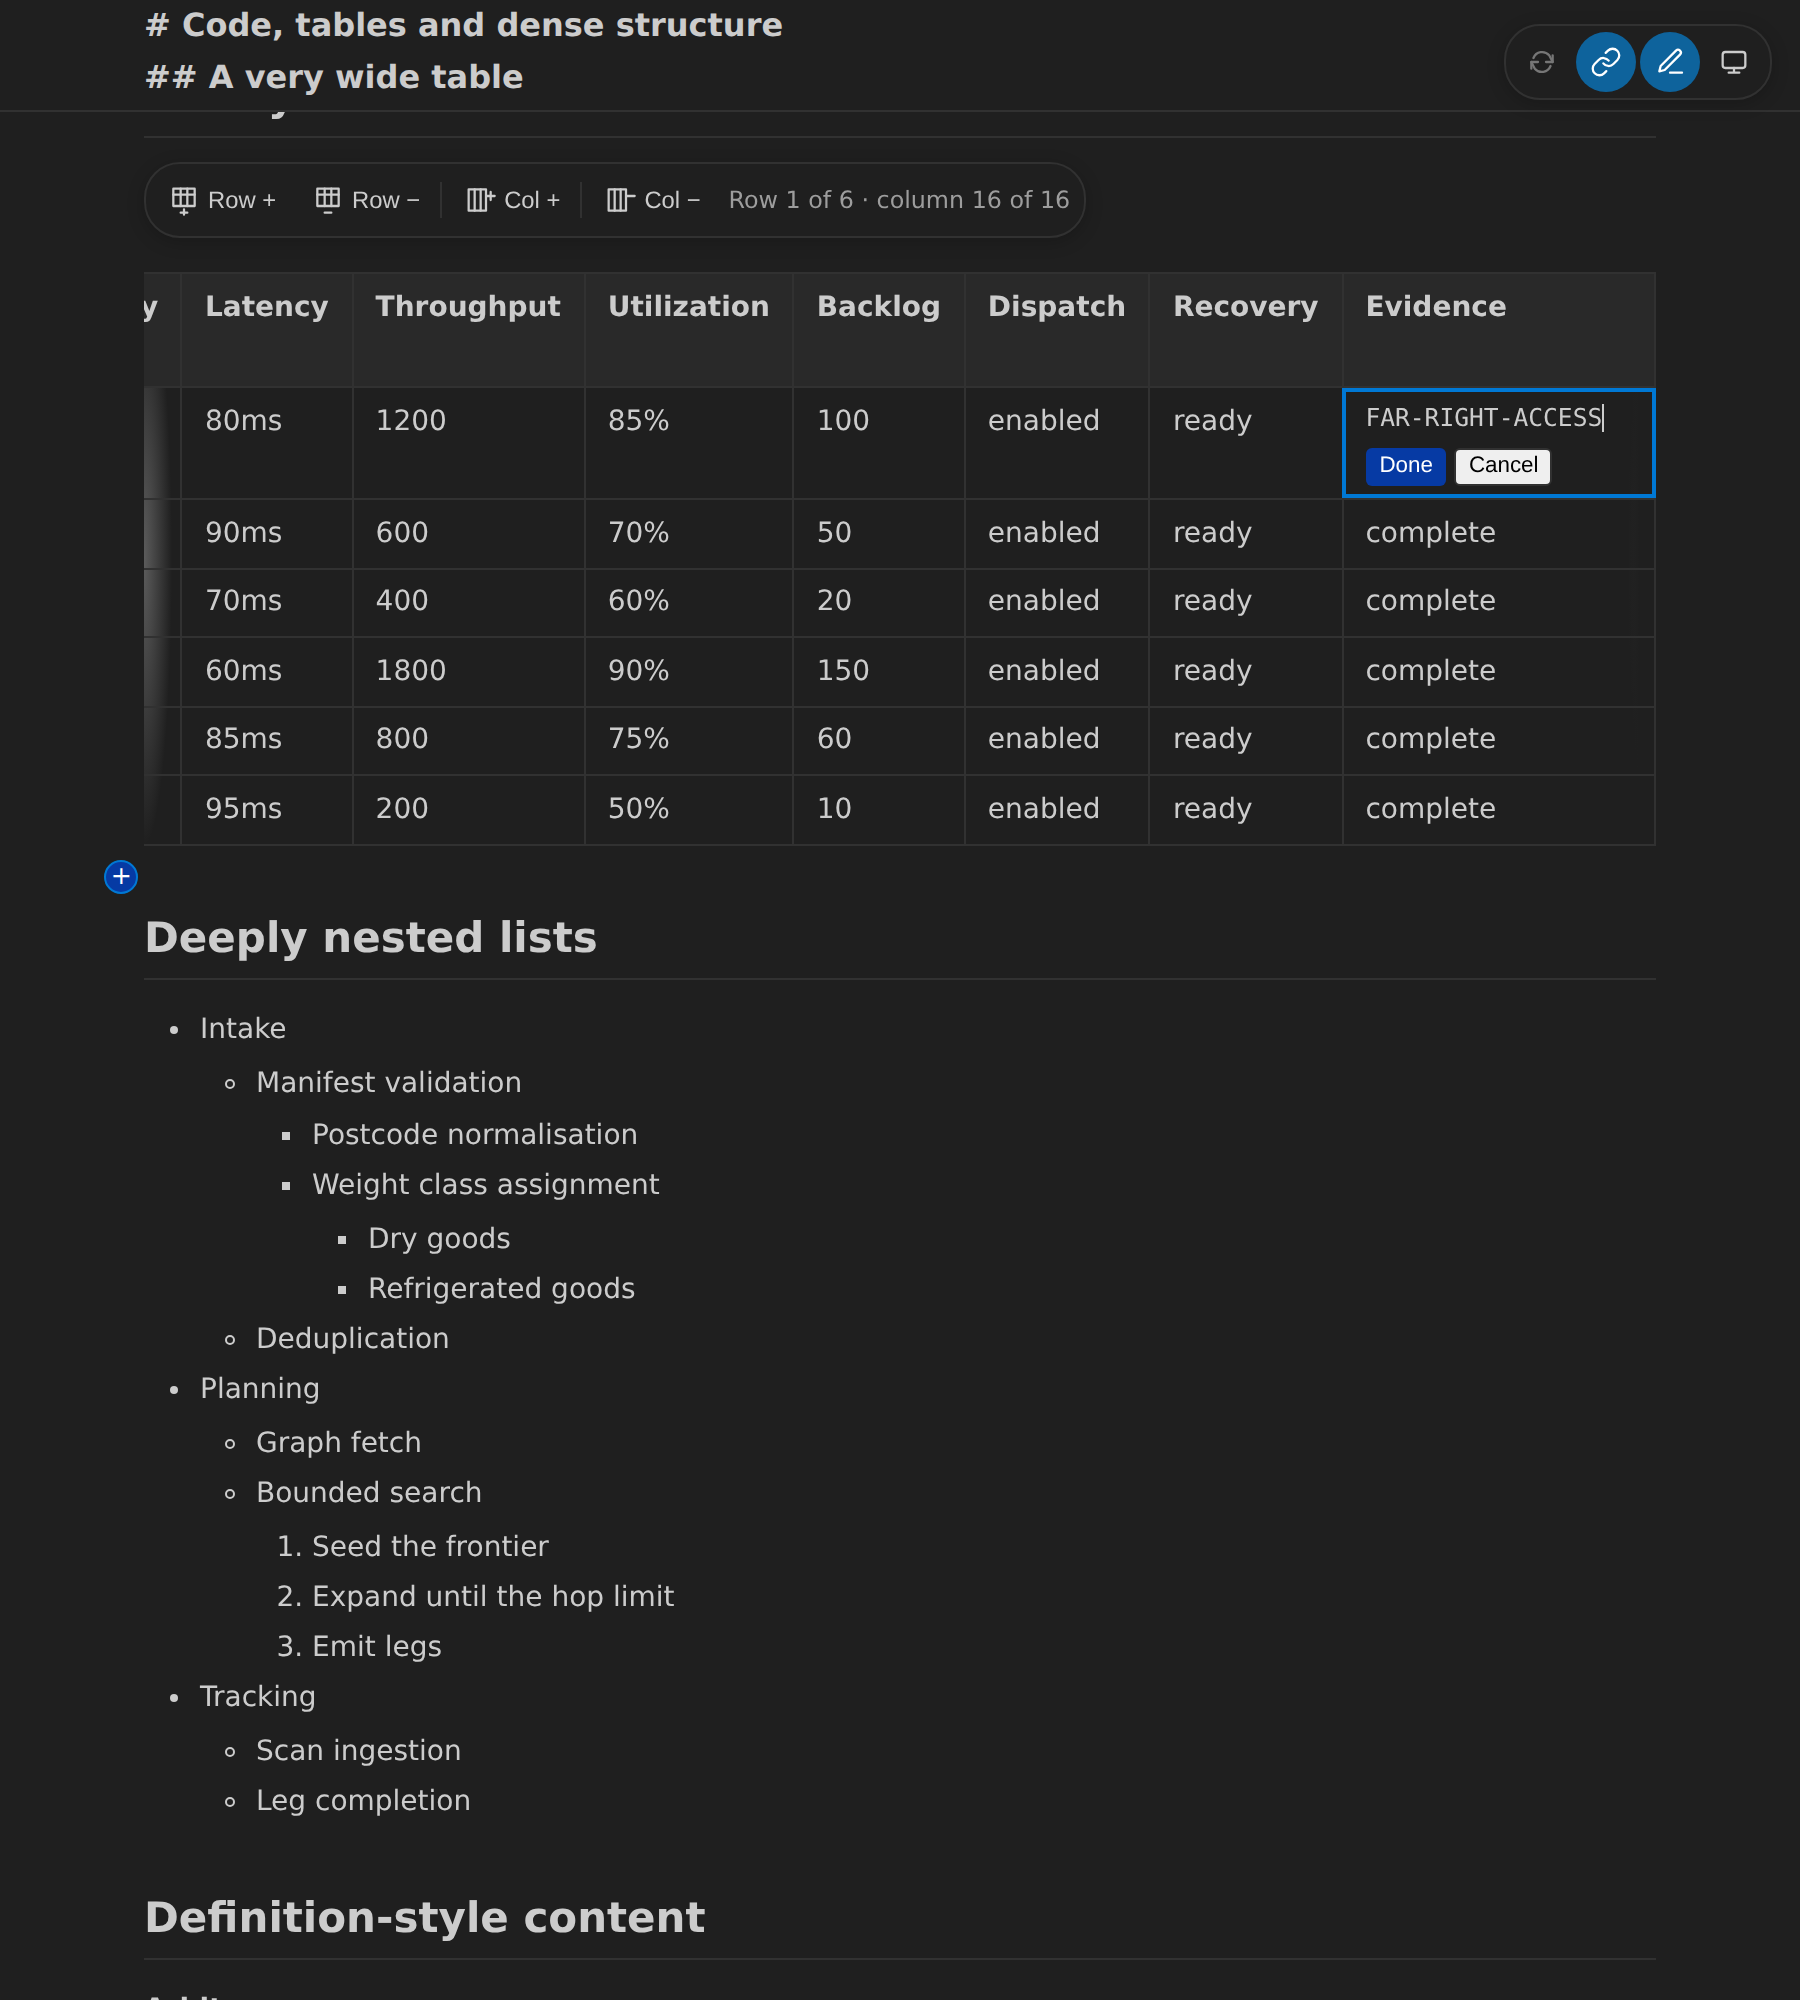Click the refresh sync icon
This screenshot has height=2000, width=1800.
pos(1542,62)
